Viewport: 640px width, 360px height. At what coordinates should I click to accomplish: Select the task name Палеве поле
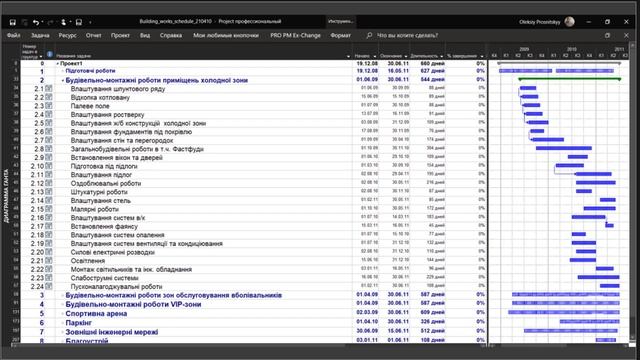coord(90,106)
